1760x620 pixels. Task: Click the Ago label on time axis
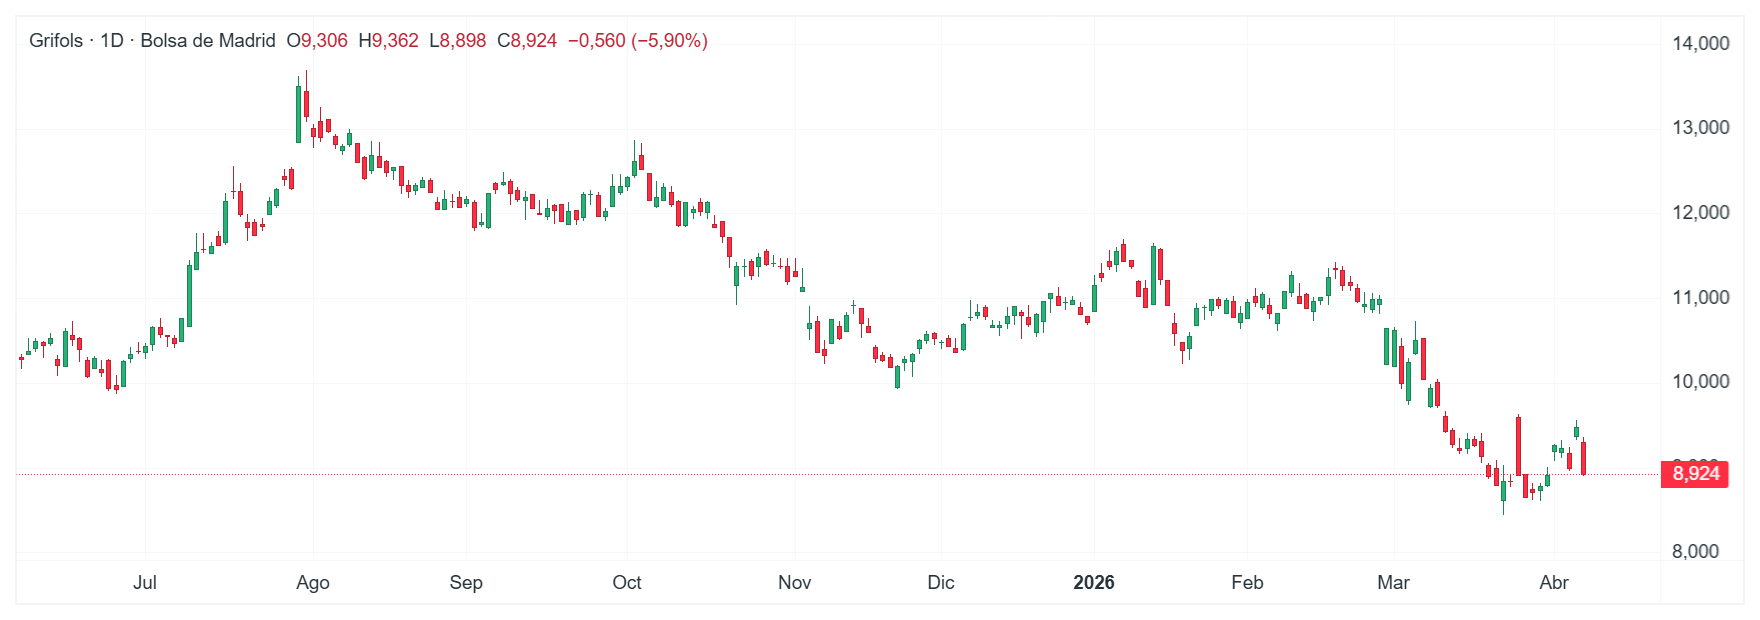click(x=313, y=582)
